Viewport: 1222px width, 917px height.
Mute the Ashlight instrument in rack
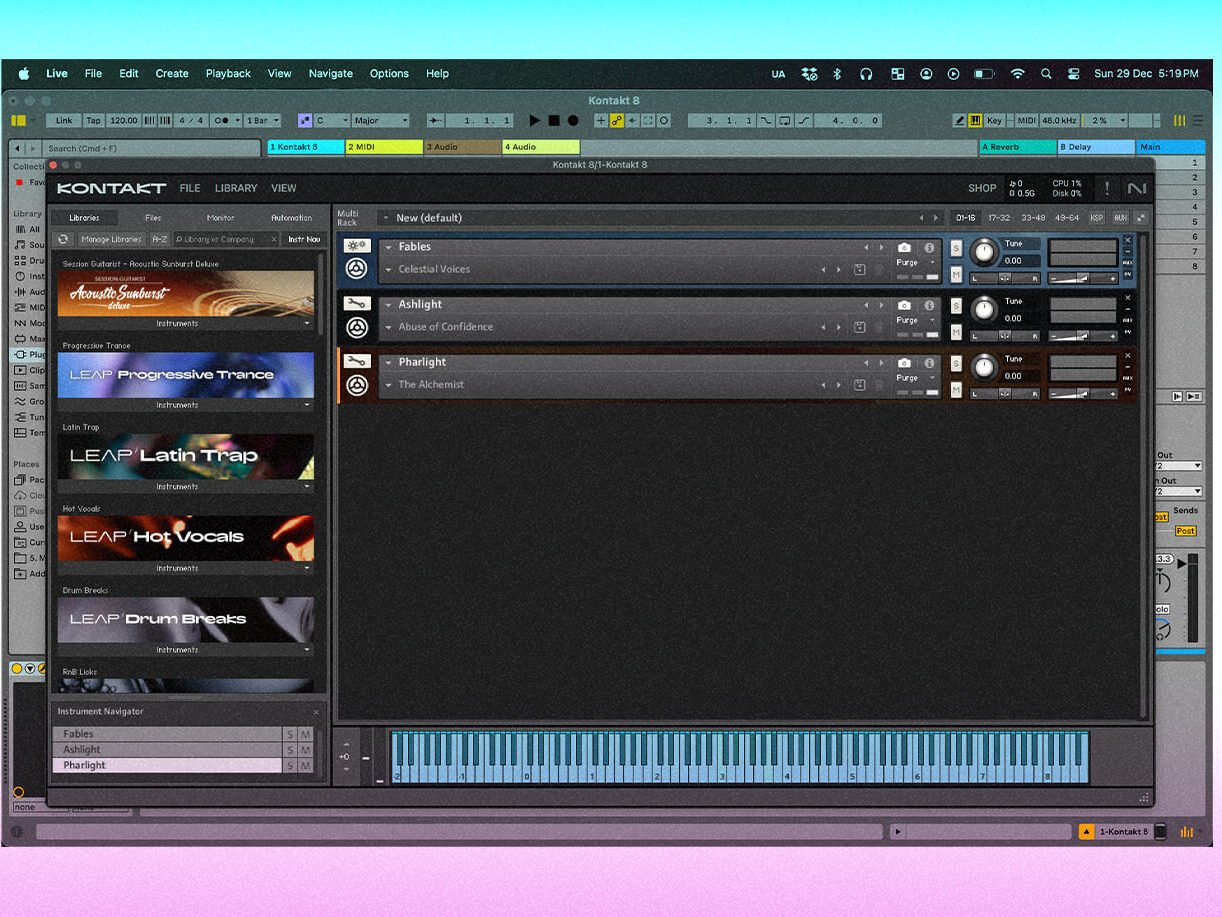tap(956, 332)
